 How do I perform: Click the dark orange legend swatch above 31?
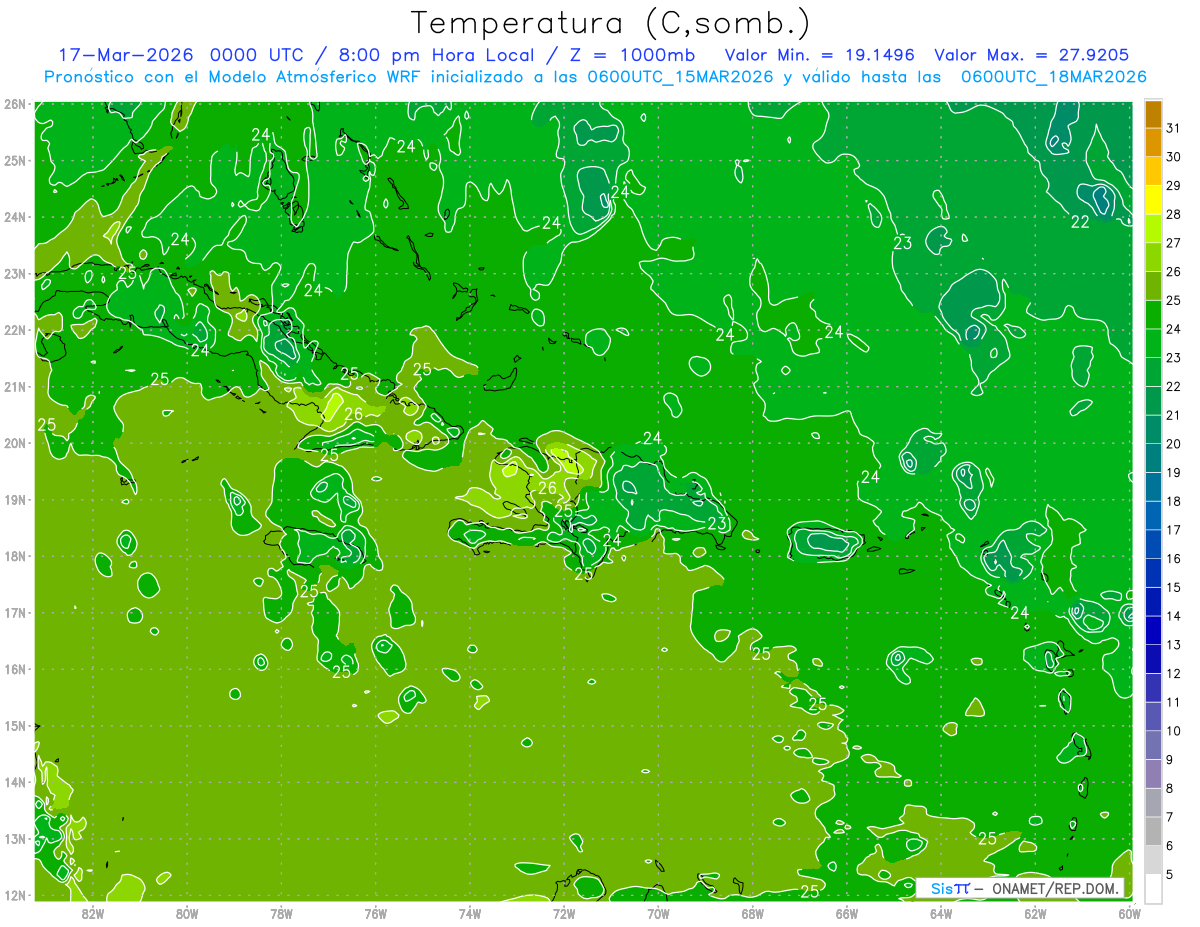coord(1153,114)
